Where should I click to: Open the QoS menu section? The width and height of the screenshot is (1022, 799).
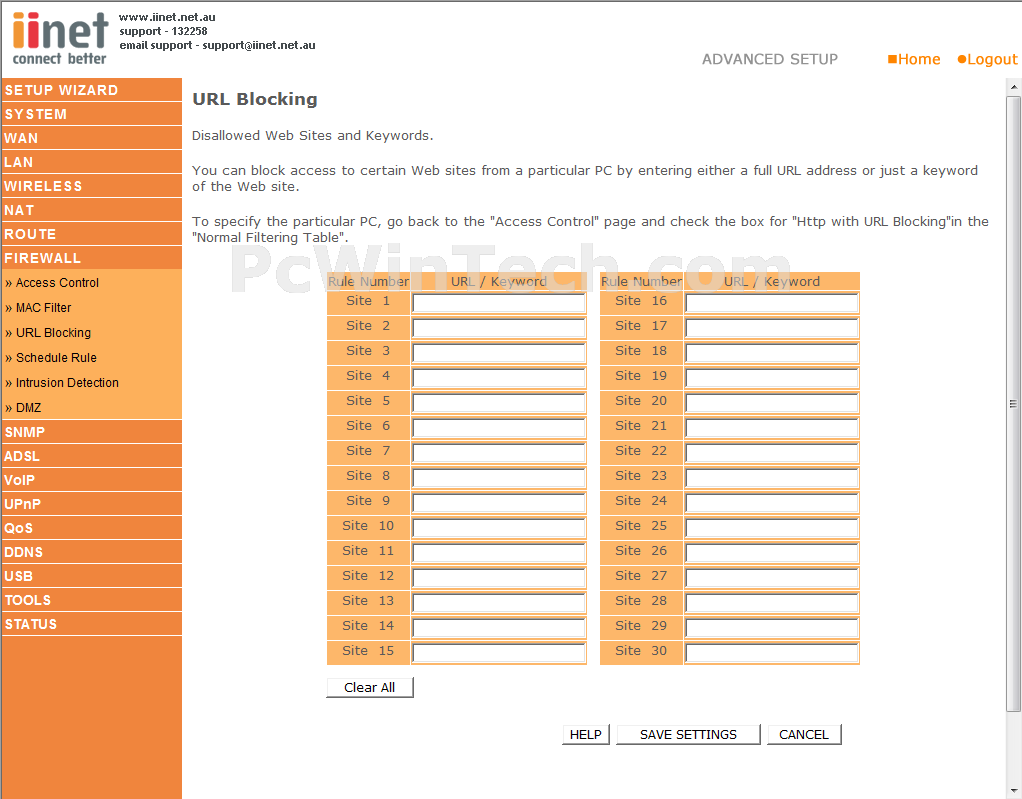pos(91,528)
